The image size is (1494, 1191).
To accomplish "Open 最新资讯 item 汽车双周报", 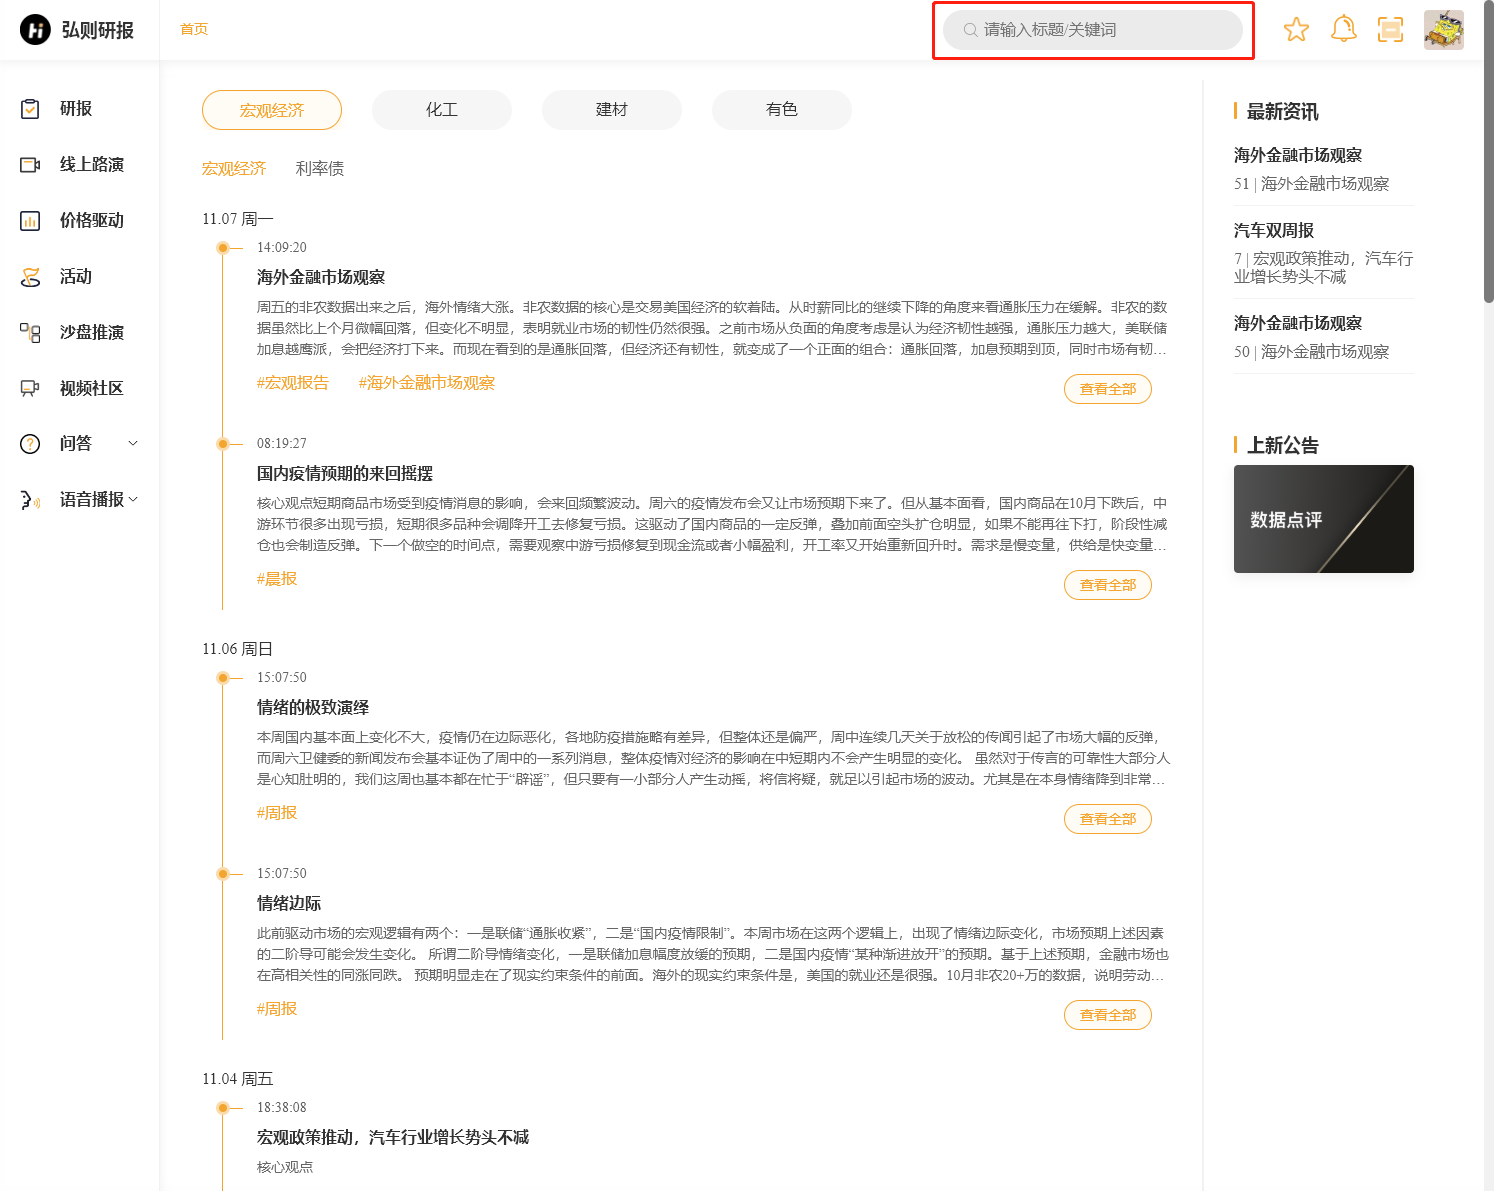I will pyautogui.click(x=1324, y=252).
